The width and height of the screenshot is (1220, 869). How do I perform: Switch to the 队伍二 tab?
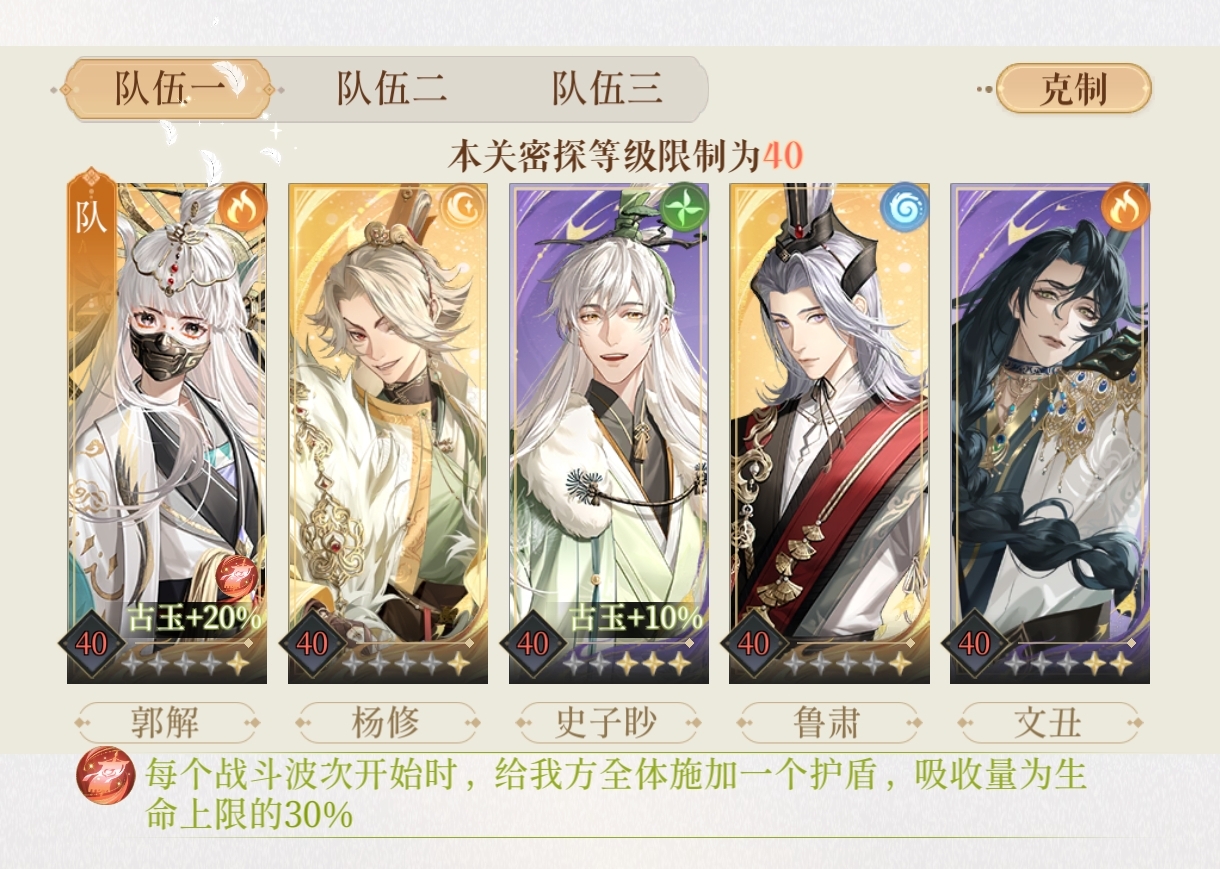tap(392, 89)
